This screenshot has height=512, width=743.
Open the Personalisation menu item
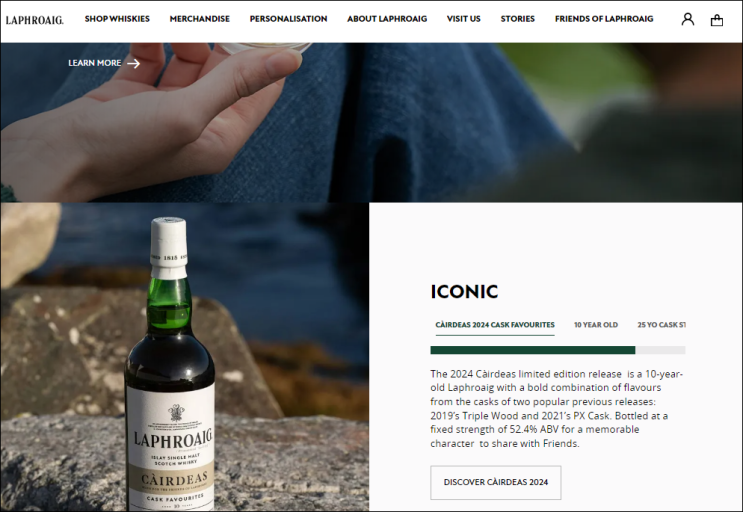[x=288, y=19]
